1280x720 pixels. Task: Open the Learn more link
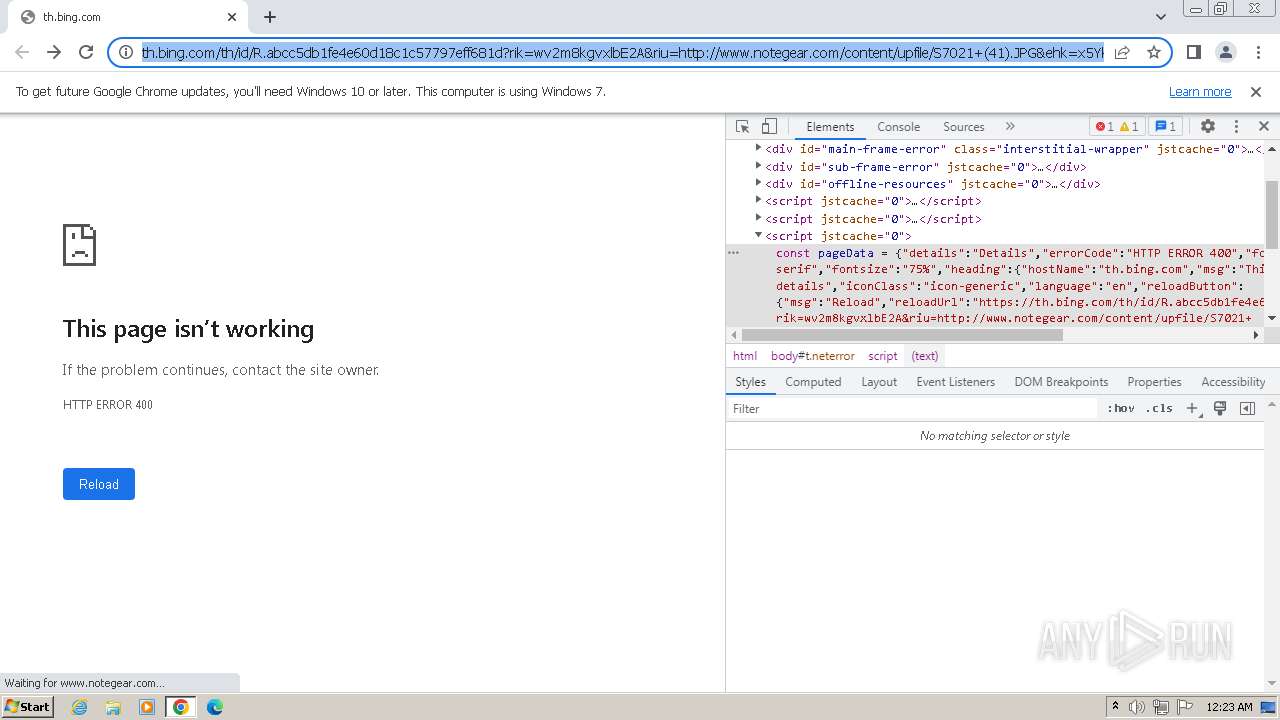(1200, 92)
